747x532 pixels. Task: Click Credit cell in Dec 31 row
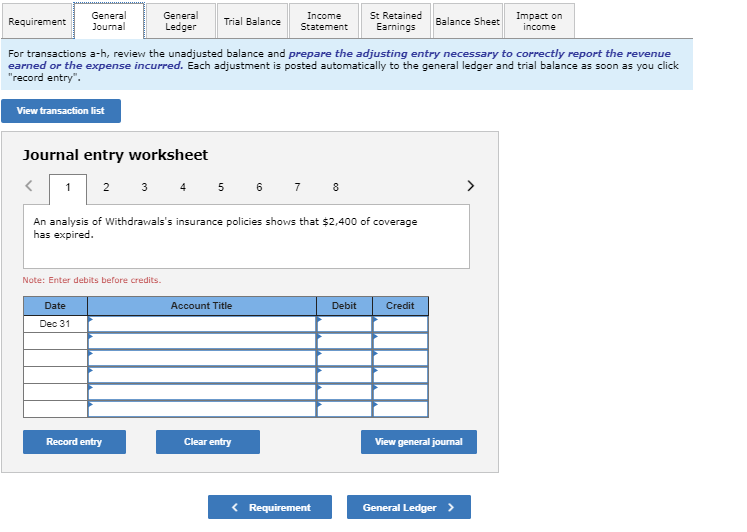click(400, 324)
